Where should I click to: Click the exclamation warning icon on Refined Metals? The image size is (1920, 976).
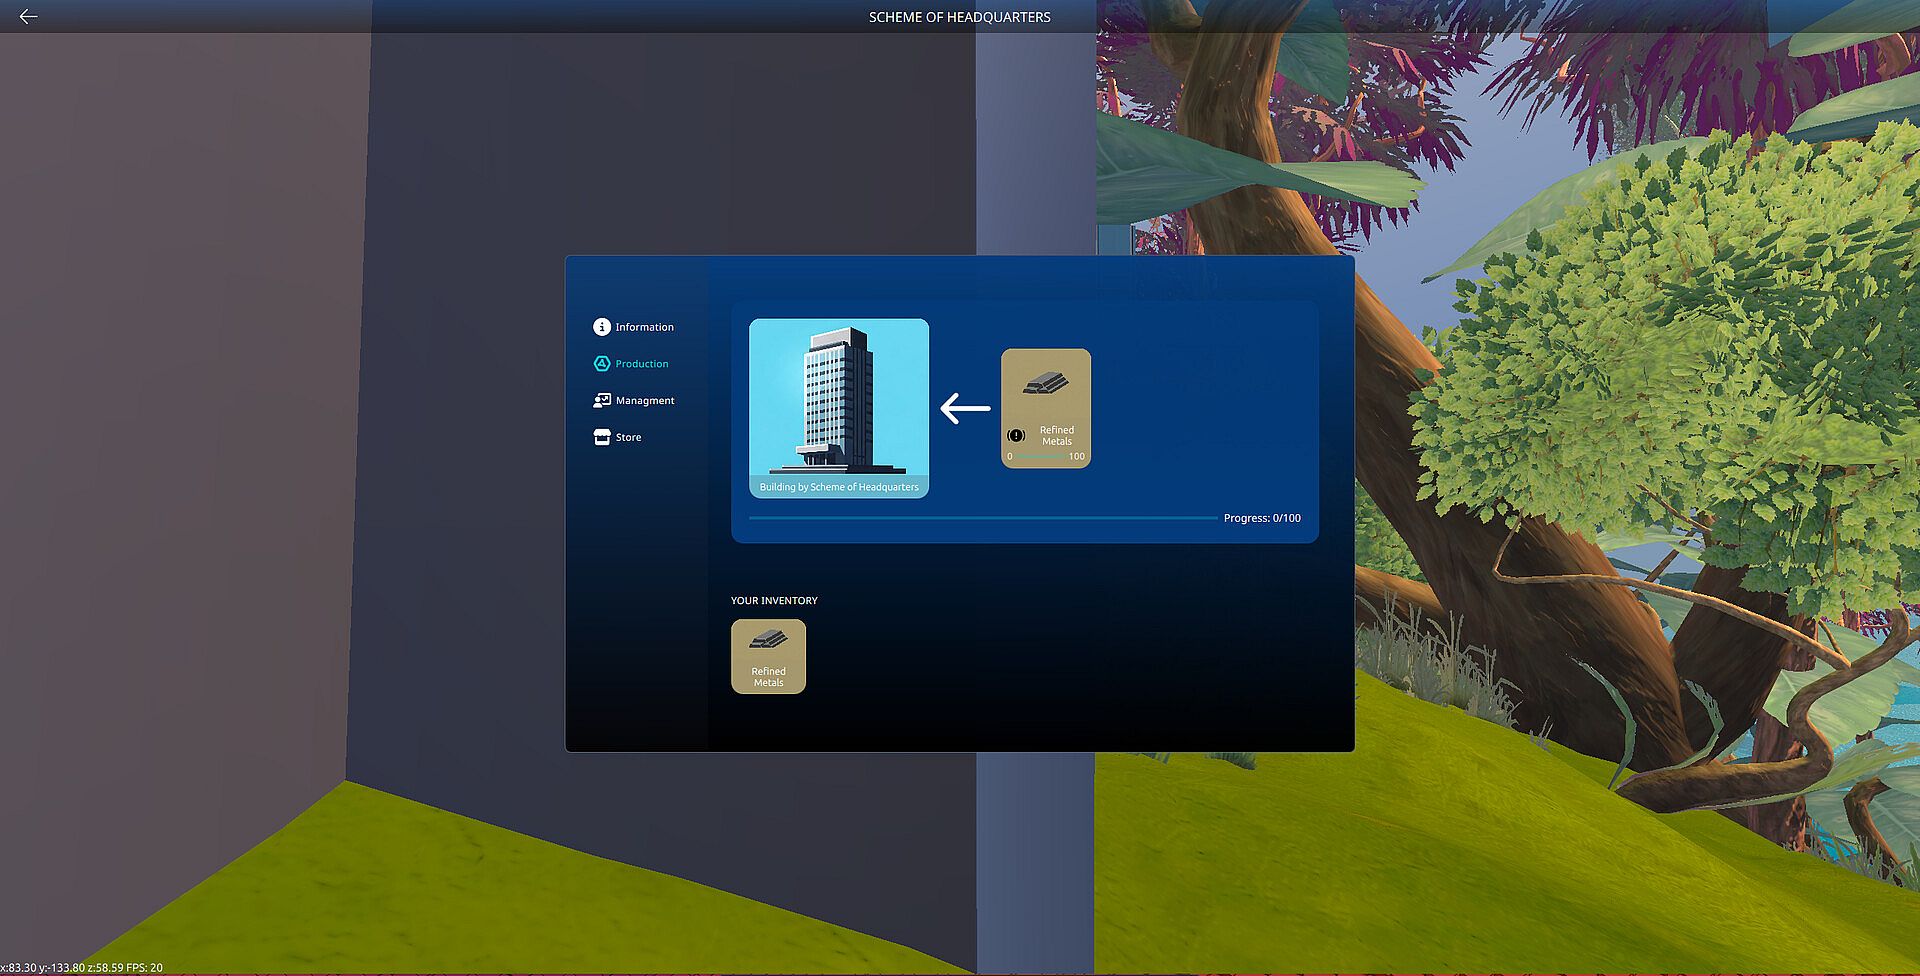pyautogui.click(x=1016, y=435)
